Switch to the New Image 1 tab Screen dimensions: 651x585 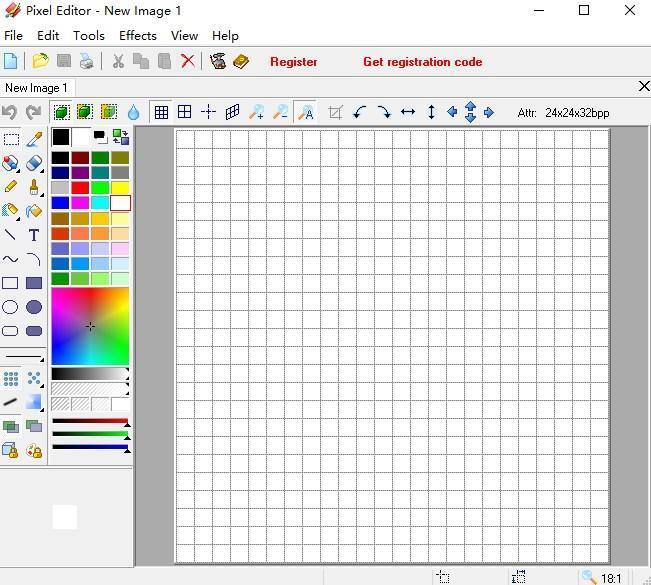coord(37,88)
